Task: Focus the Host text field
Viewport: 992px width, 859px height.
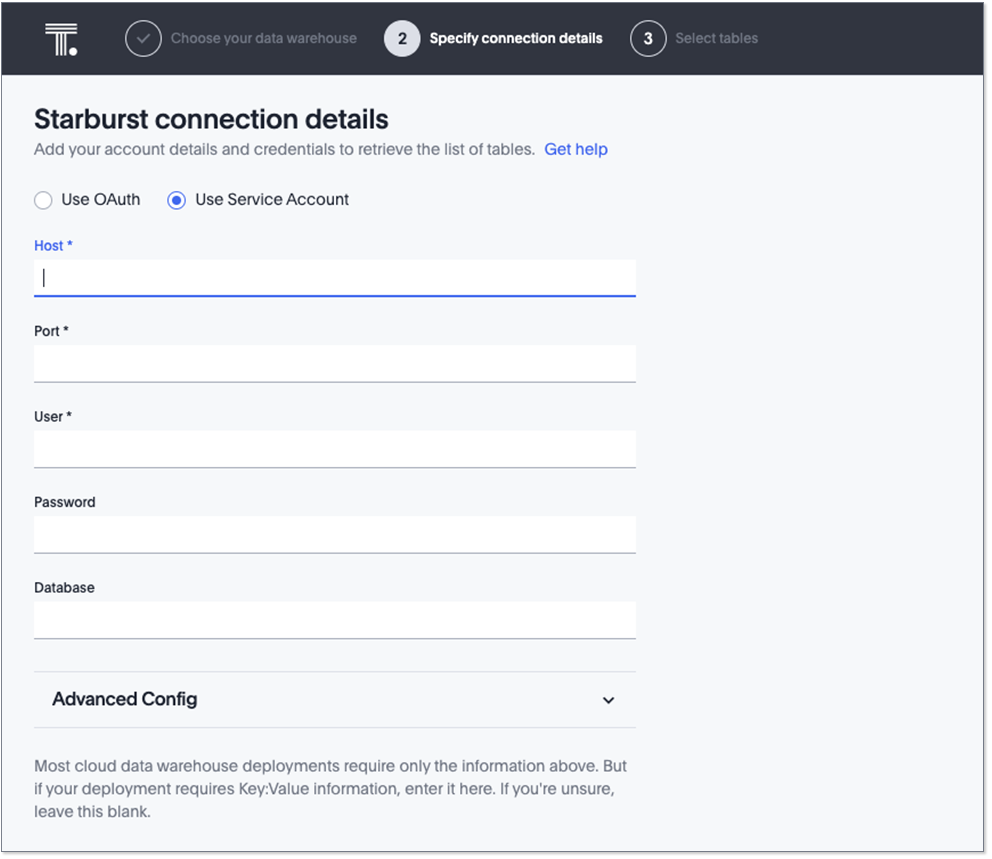Action: pyautogui.click(x=335, y=278)
